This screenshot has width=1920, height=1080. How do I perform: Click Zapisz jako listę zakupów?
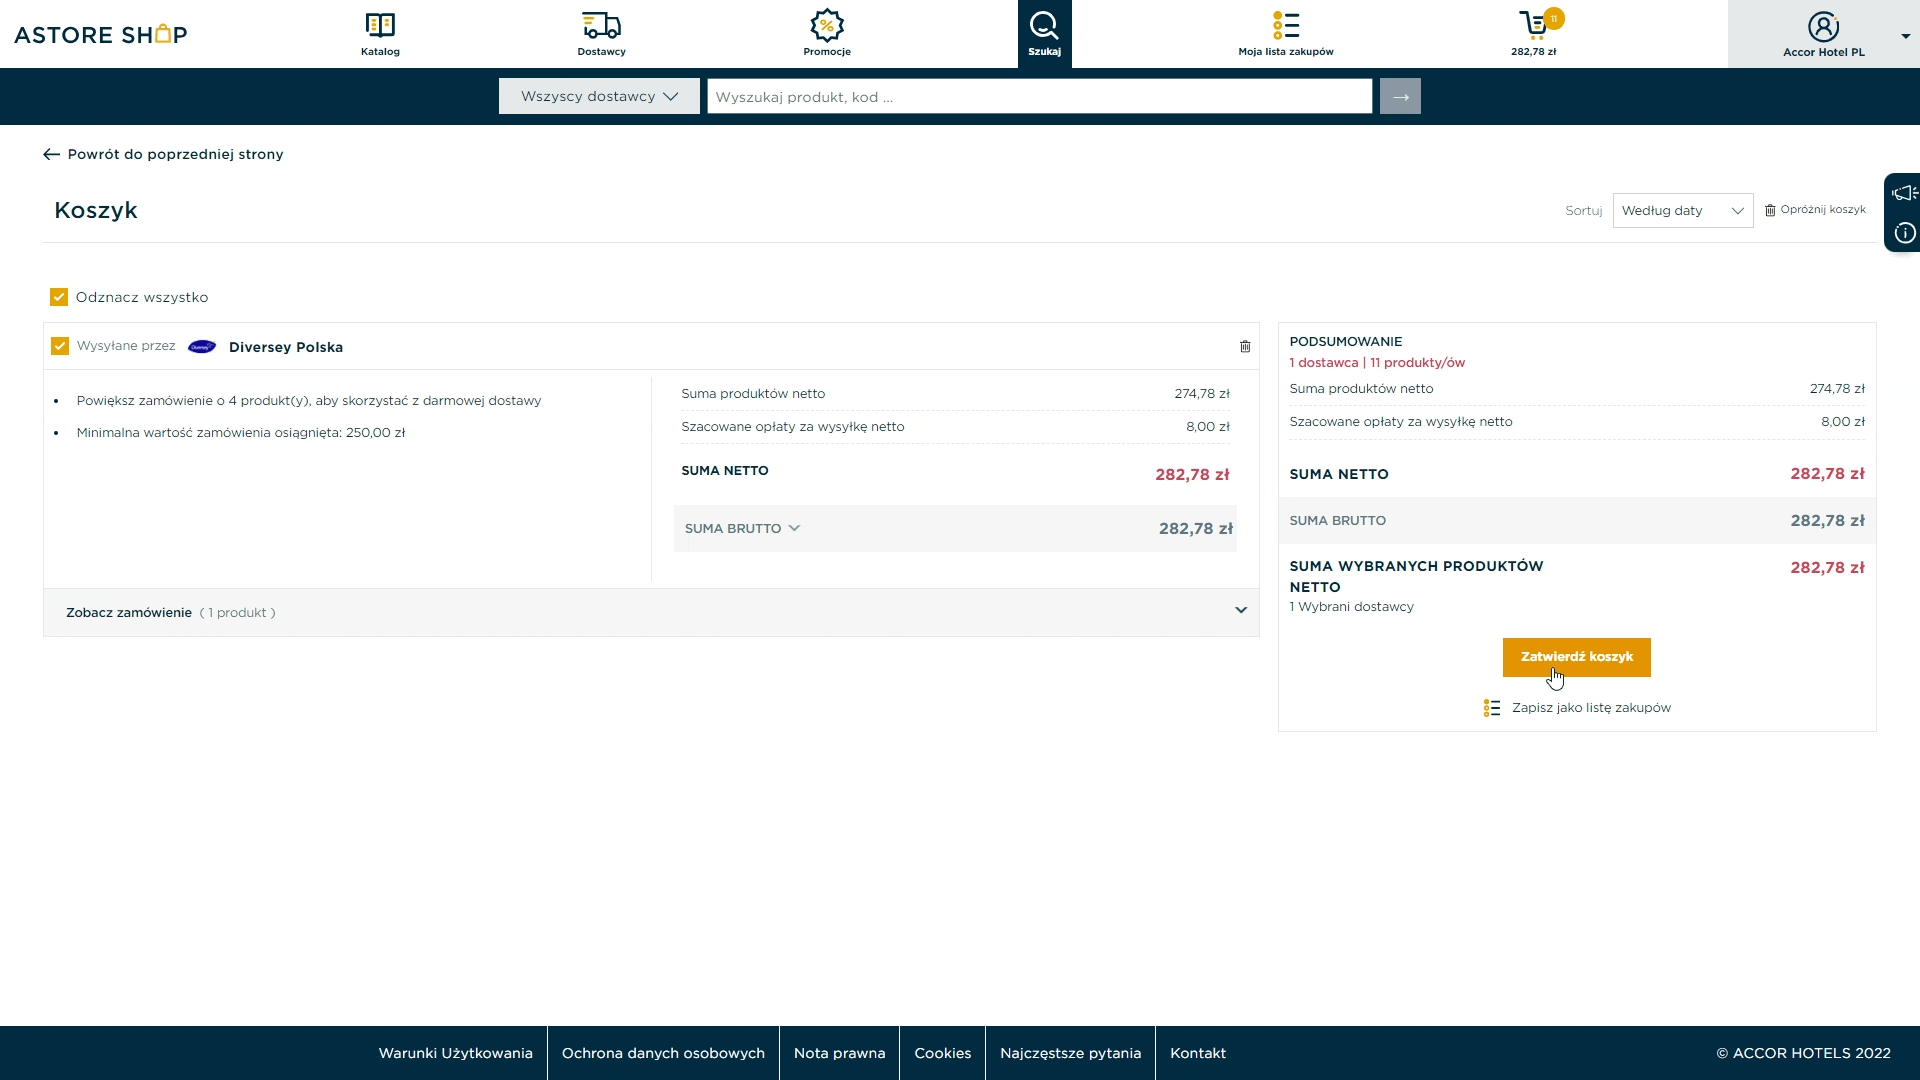[1591, 707]
